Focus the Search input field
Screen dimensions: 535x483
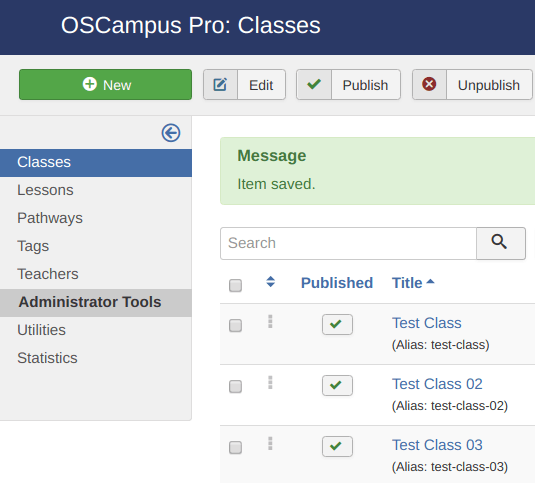(348, 244)
